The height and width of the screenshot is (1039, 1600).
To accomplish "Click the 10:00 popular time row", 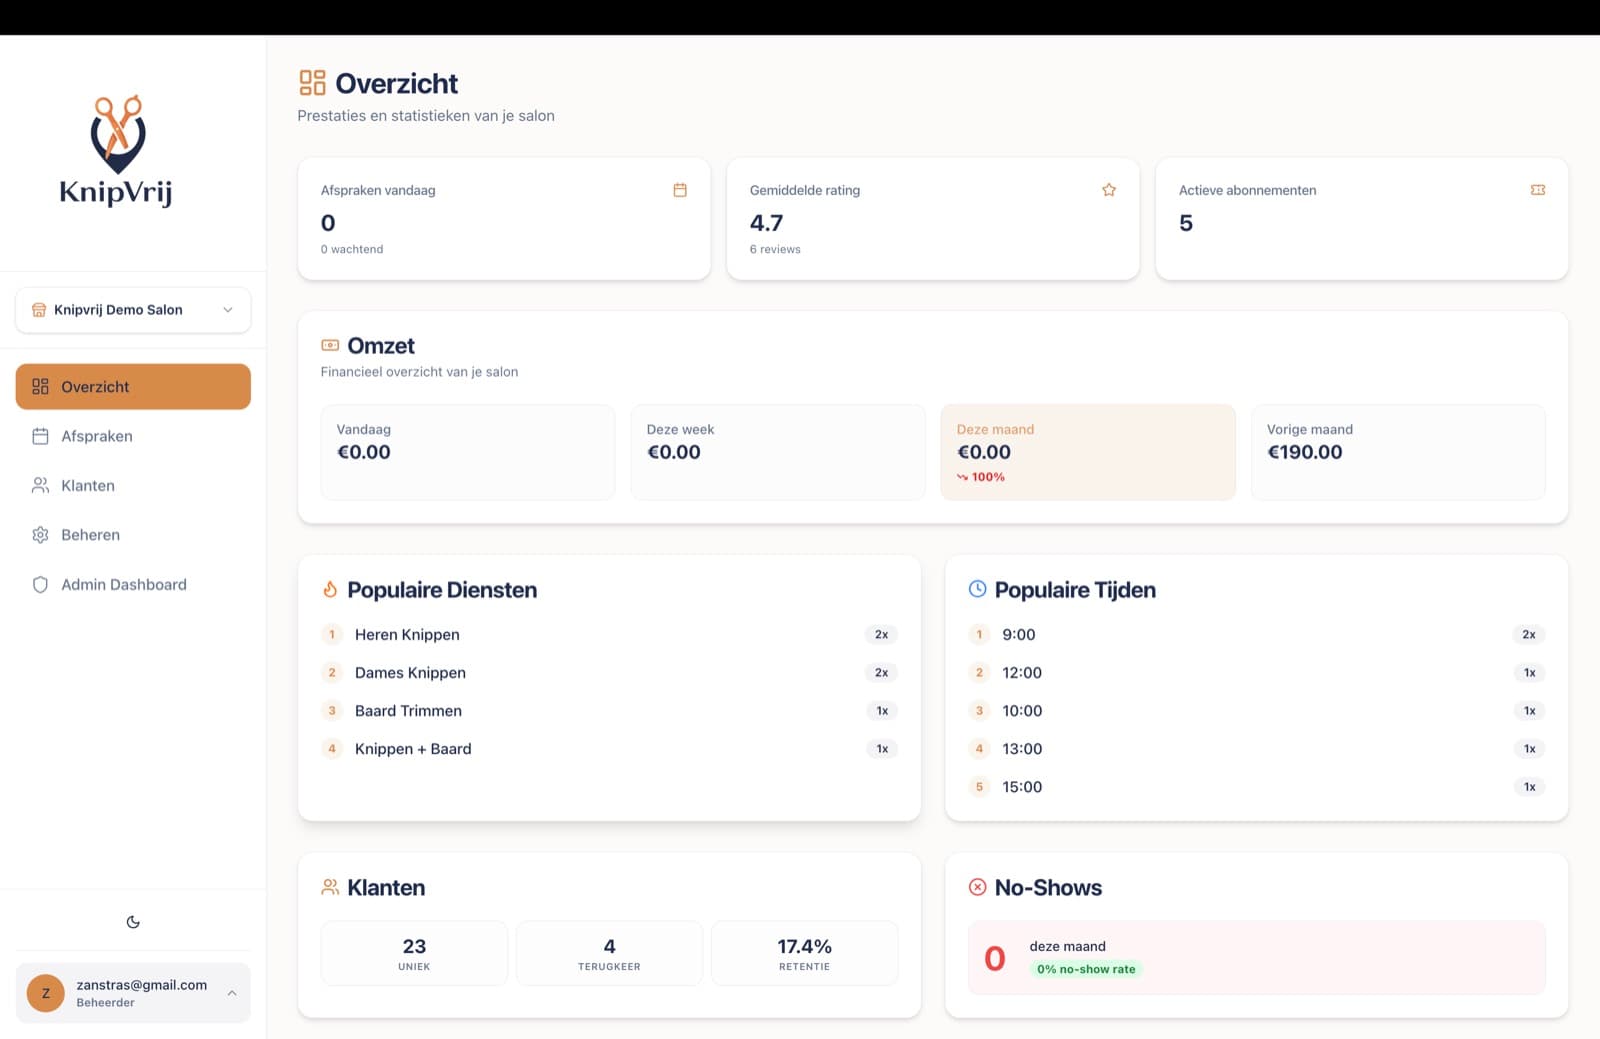I will point(1257,710).
